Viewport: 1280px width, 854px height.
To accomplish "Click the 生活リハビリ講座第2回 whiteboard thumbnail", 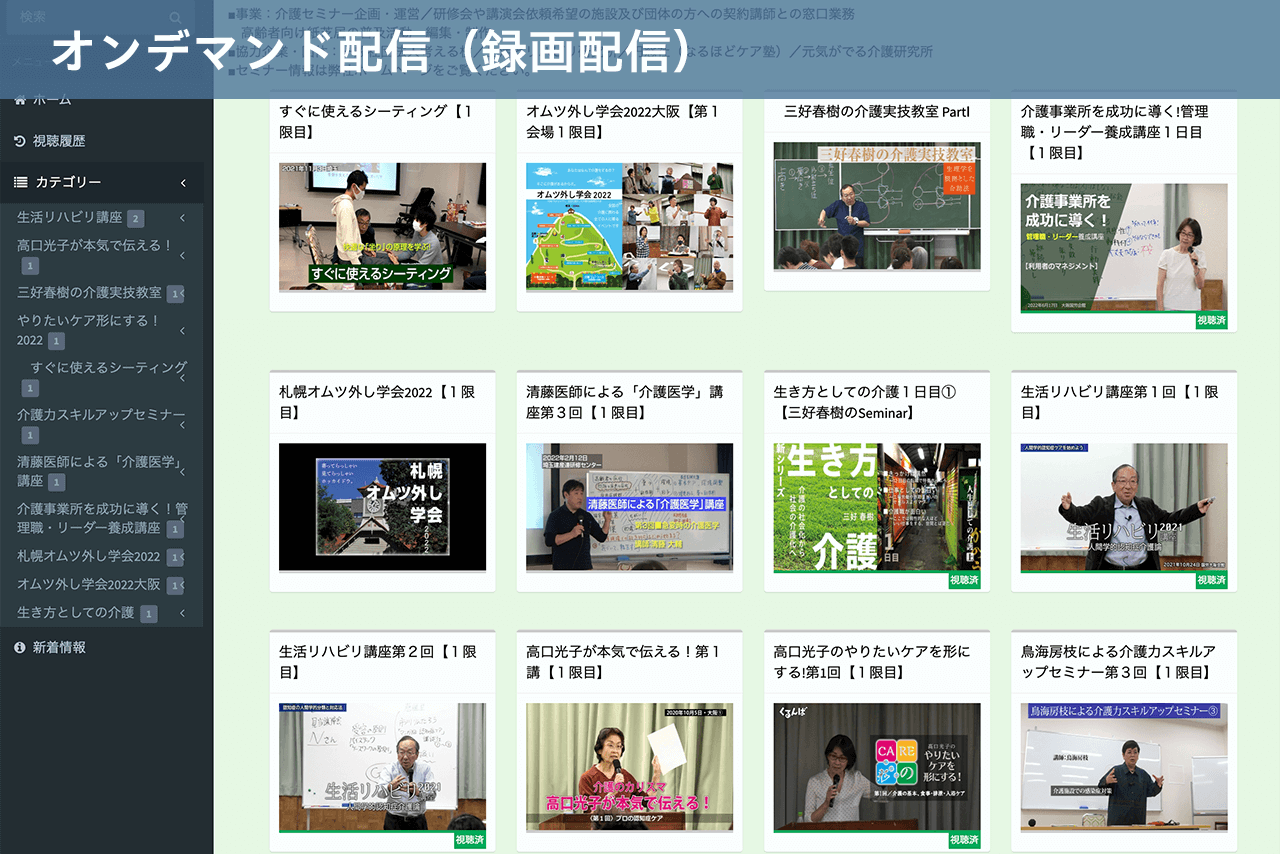I will pos(382,767).
